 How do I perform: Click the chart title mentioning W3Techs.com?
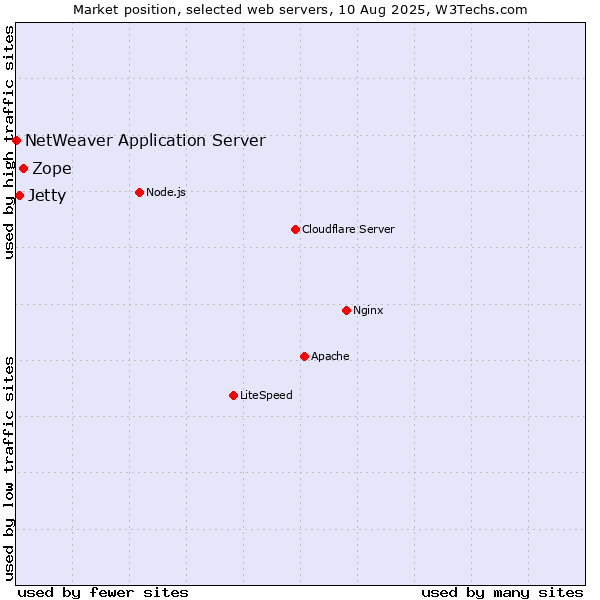click(x=300, y=10)
